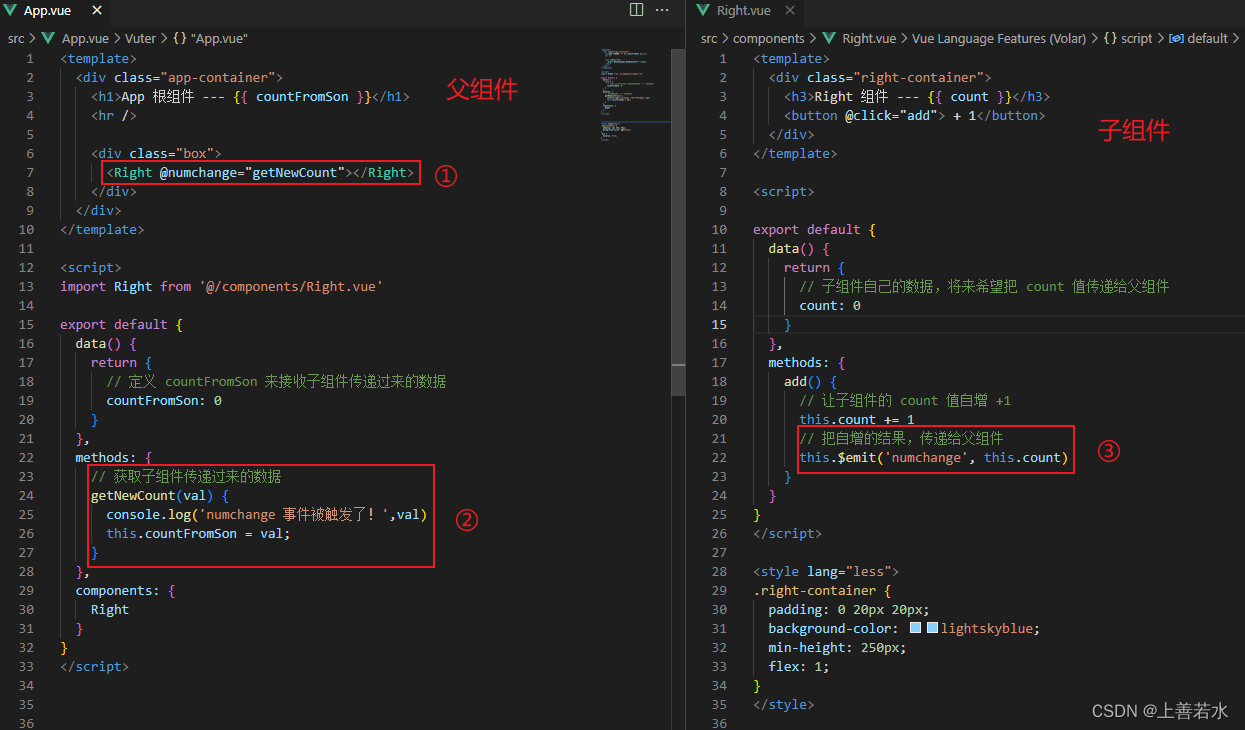Click the add() method line

(x=810, y=382)
